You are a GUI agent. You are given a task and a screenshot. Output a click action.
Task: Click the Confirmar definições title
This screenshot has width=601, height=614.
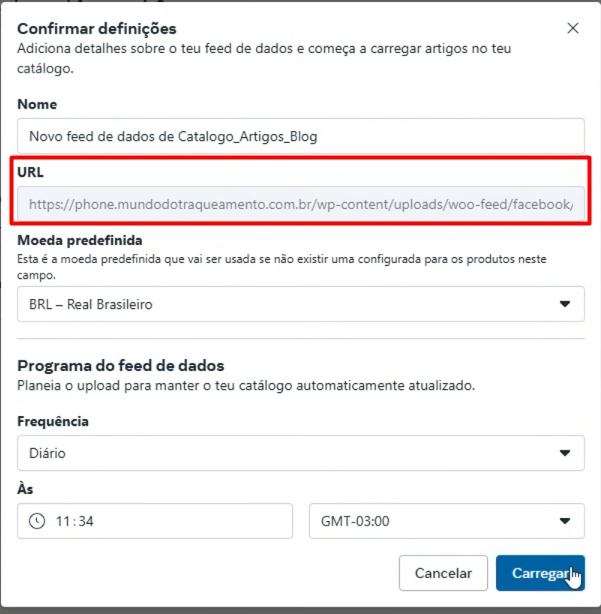point(97,28)
